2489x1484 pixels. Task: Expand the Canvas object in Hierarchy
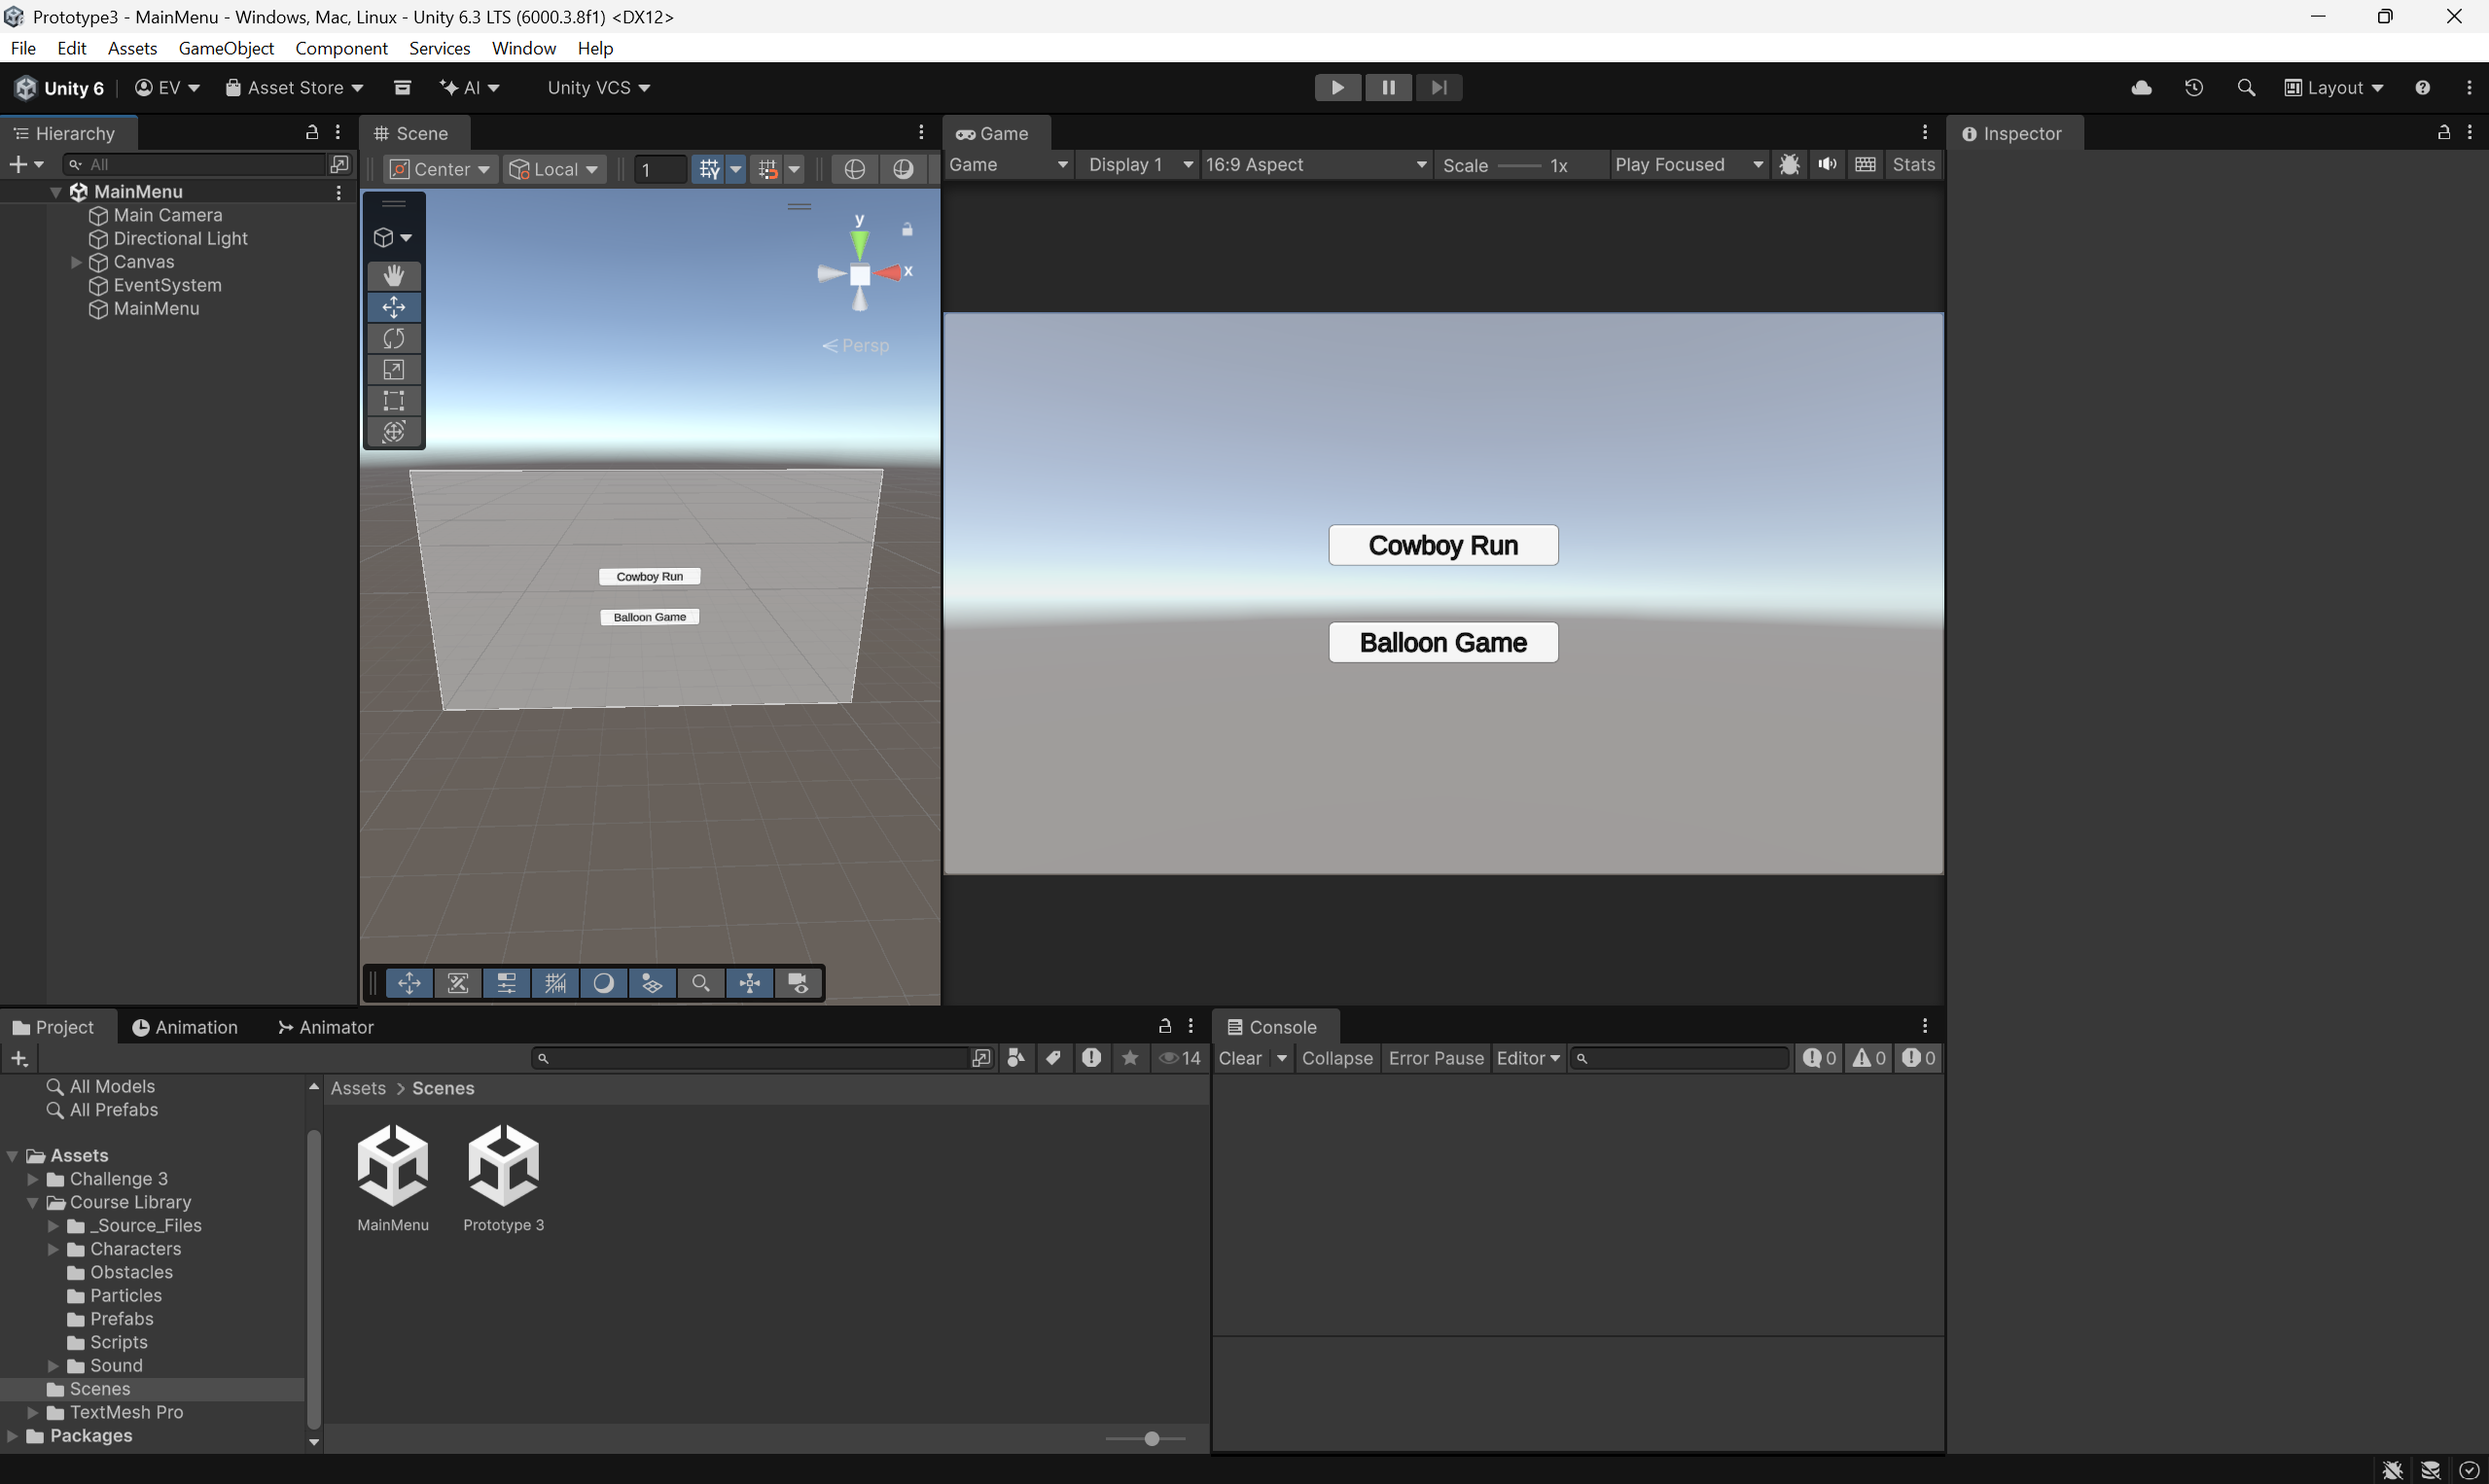tap(76, 262)
